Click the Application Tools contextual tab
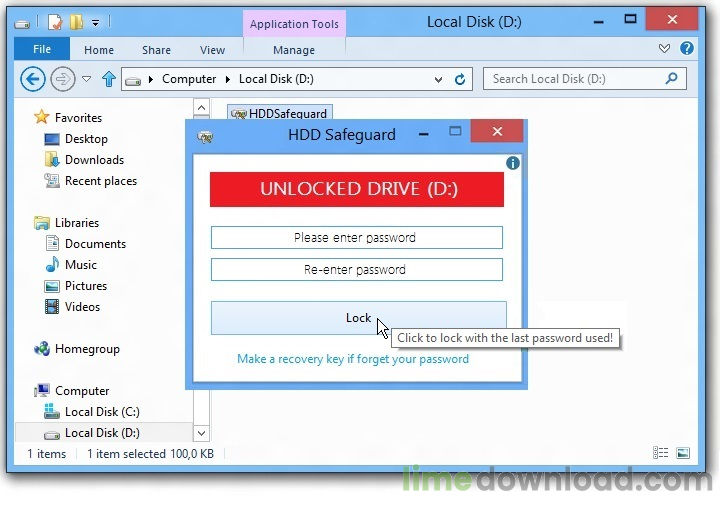The height and width of the screenshot is (510, 720). pos(294,24)
